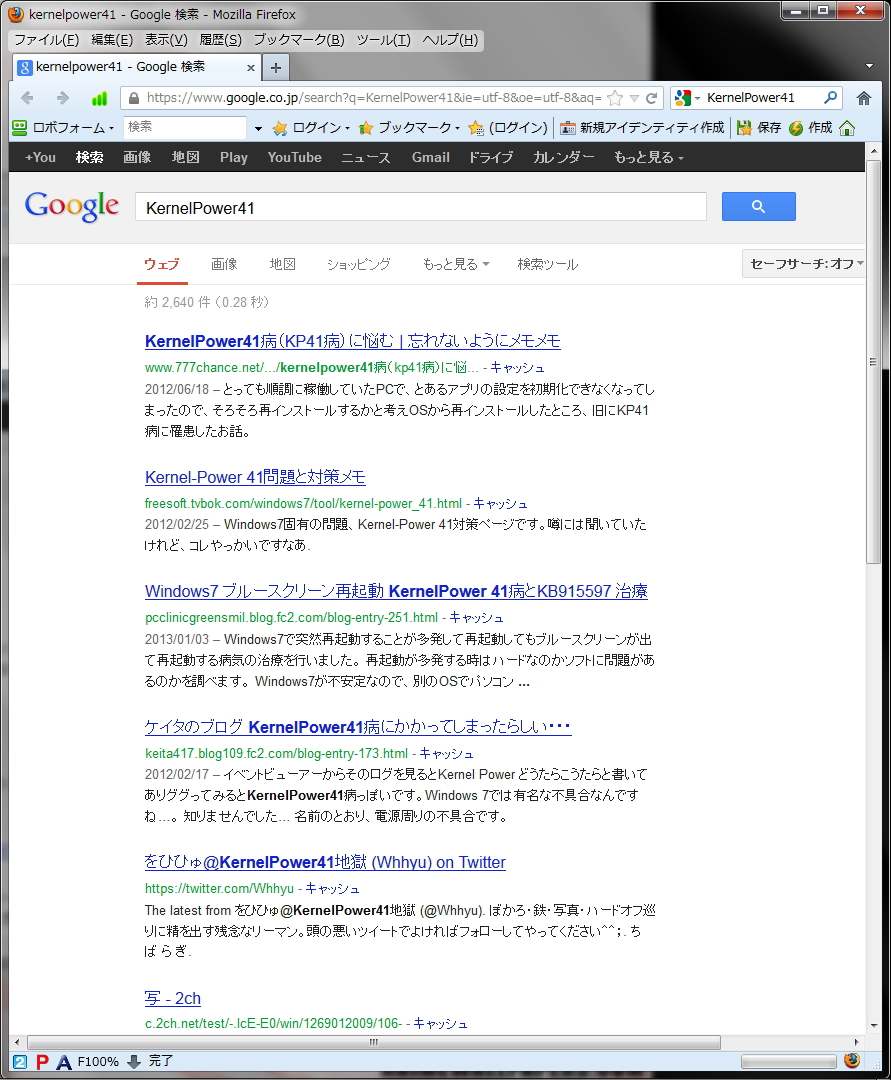The width and height of the screenshot is (891, 1080).
Task: Switch to the ショッピング results tab
Action: 359,264
